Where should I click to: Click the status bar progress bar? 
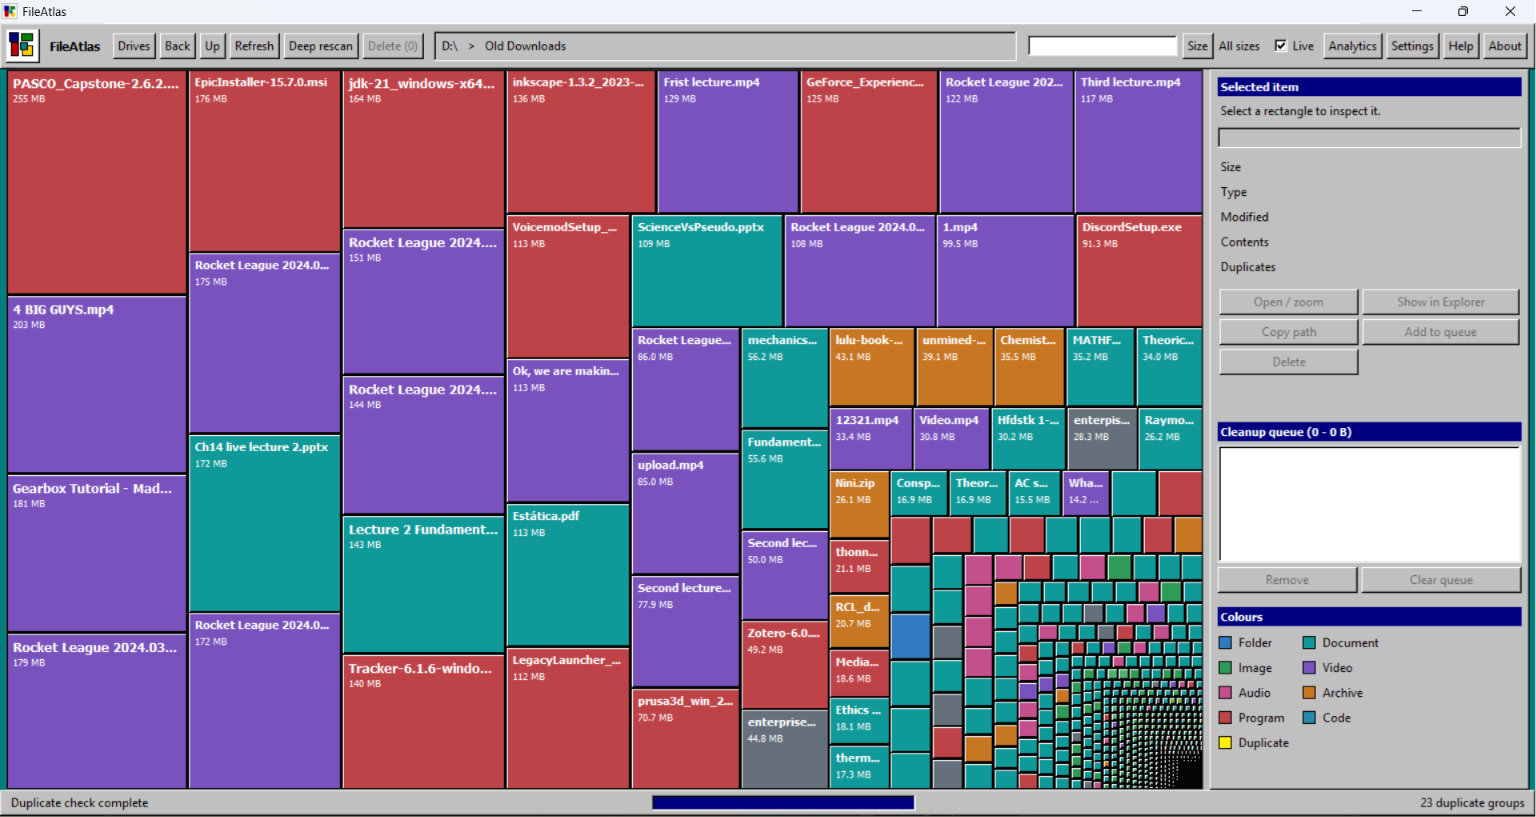783,802
